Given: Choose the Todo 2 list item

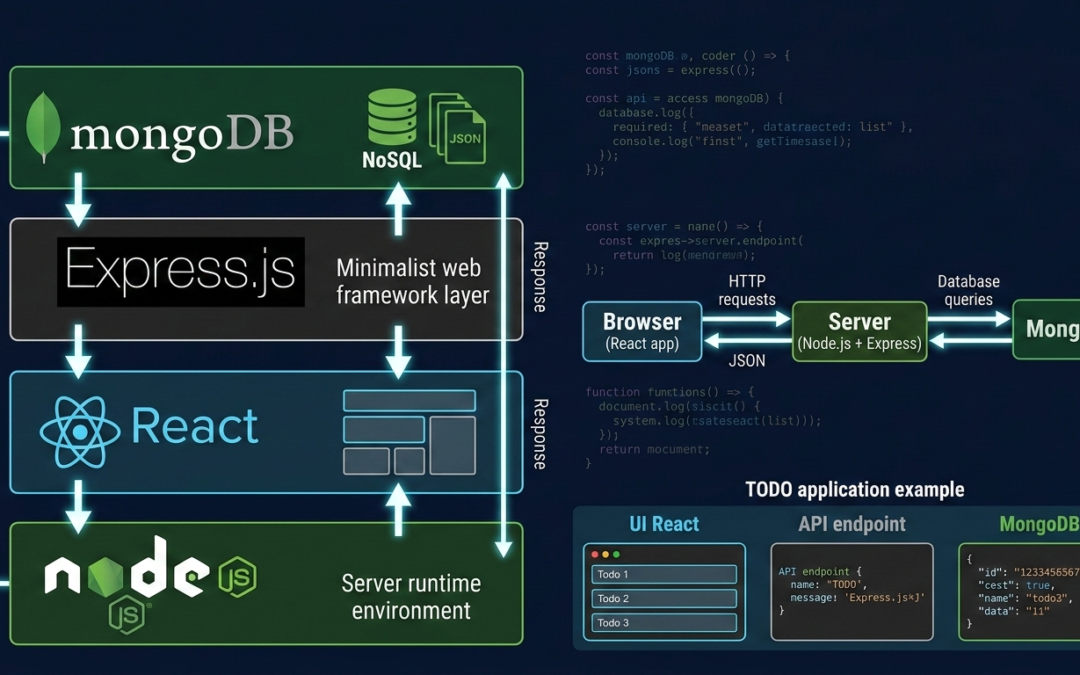Looking at the screenshot, I should tap(663, 599).
